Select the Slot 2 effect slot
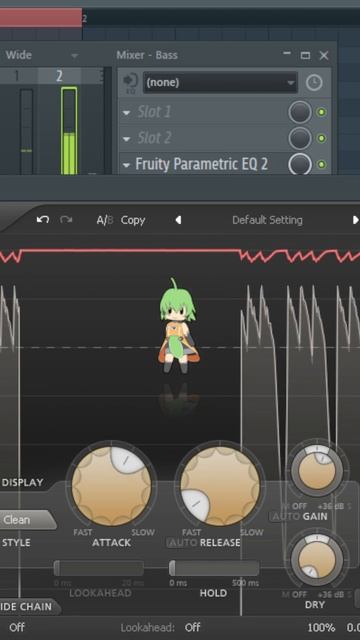Image resolution: width=360 pixels, height=640 pixels. (154, 138)
